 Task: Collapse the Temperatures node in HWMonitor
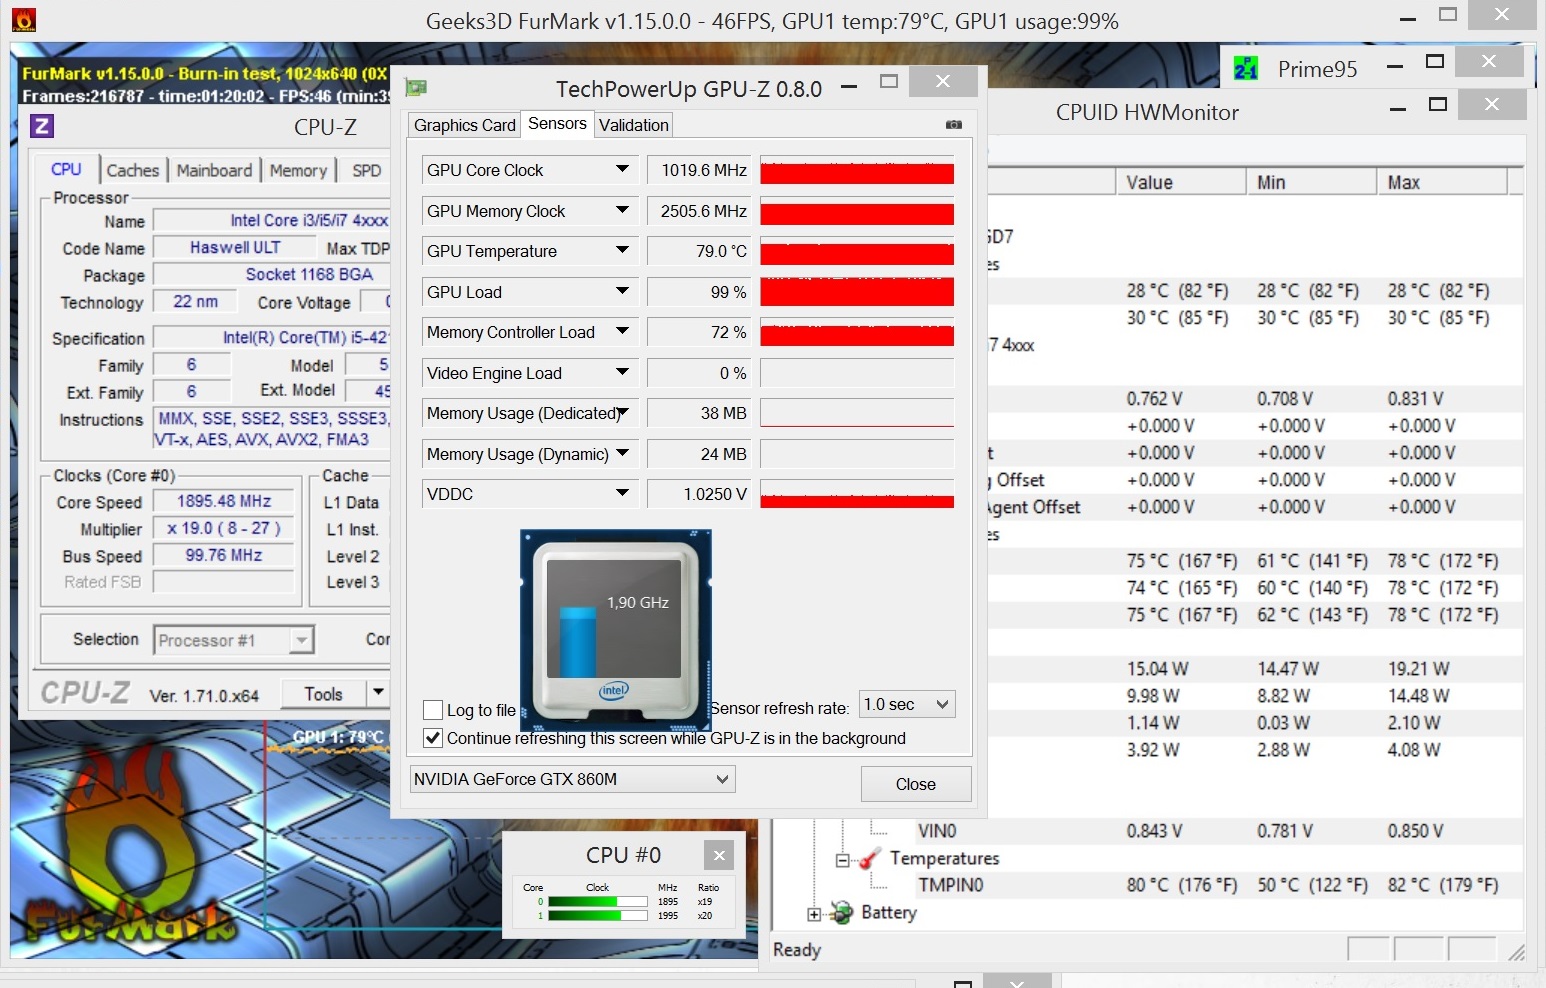(x=842, y=859)
